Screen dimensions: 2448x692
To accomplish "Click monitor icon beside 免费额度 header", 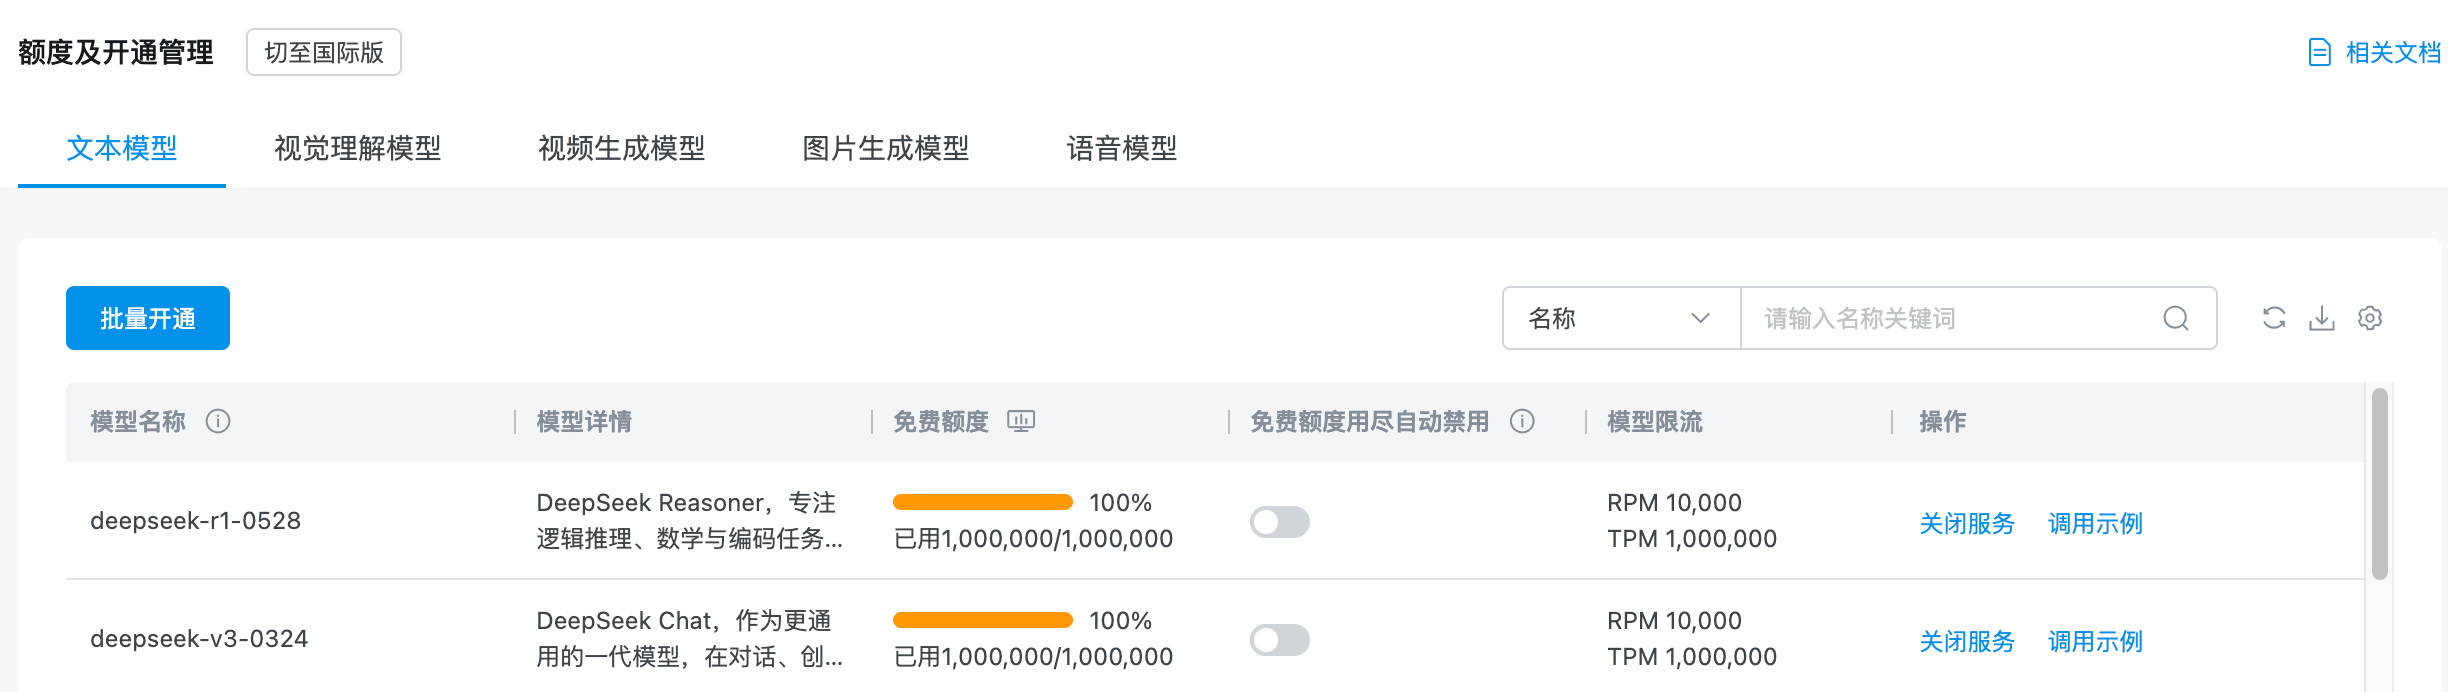I will tap(1021, 421).
